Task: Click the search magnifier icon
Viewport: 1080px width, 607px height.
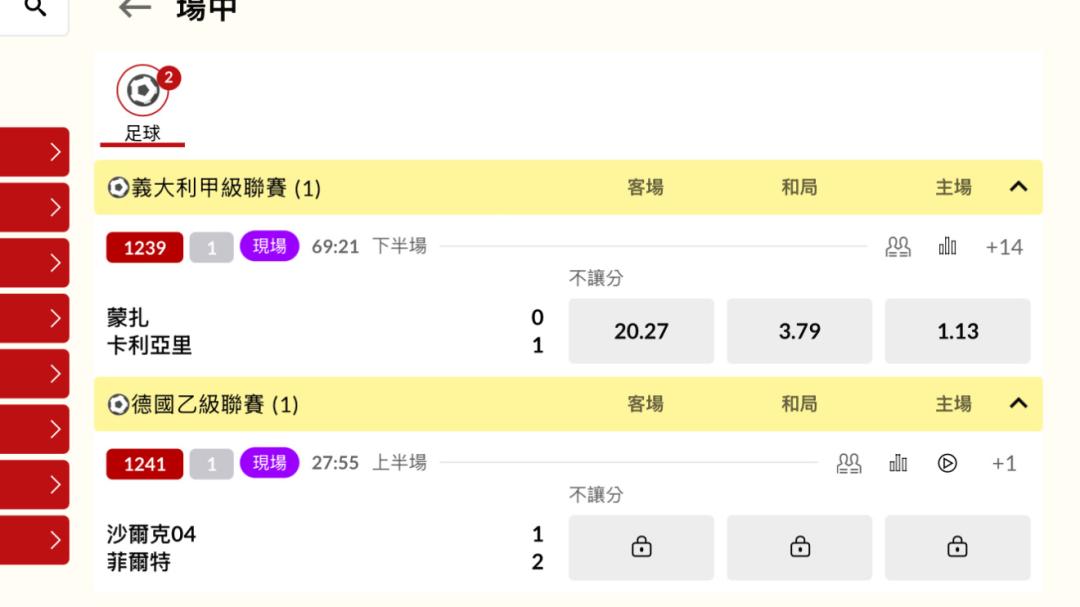Action: 35,8
